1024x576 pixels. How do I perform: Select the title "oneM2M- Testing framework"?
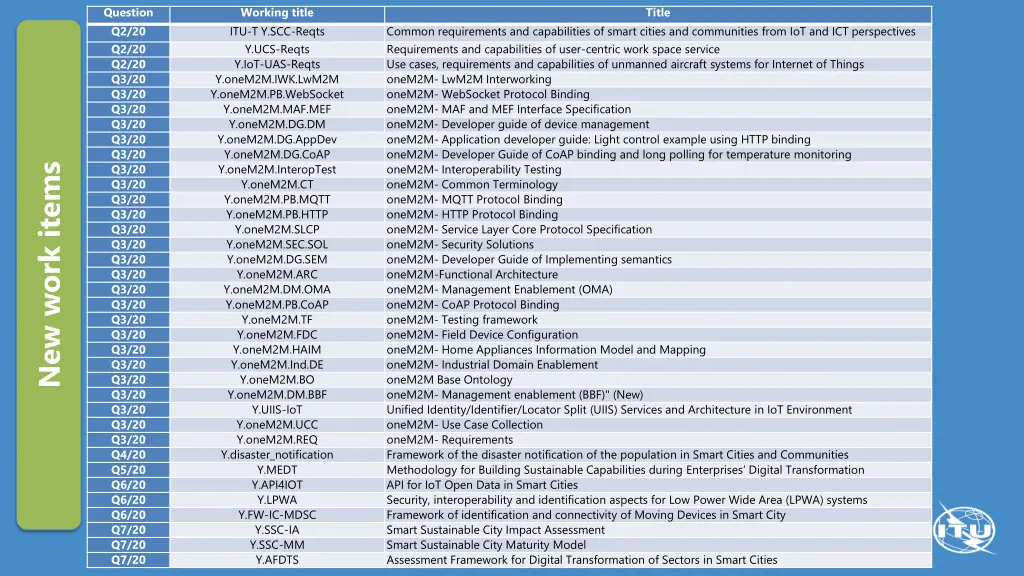point(462,320)
